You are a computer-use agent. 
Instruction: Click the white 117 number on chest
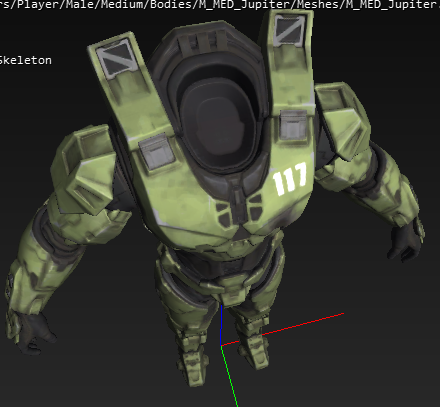[290, 178]
